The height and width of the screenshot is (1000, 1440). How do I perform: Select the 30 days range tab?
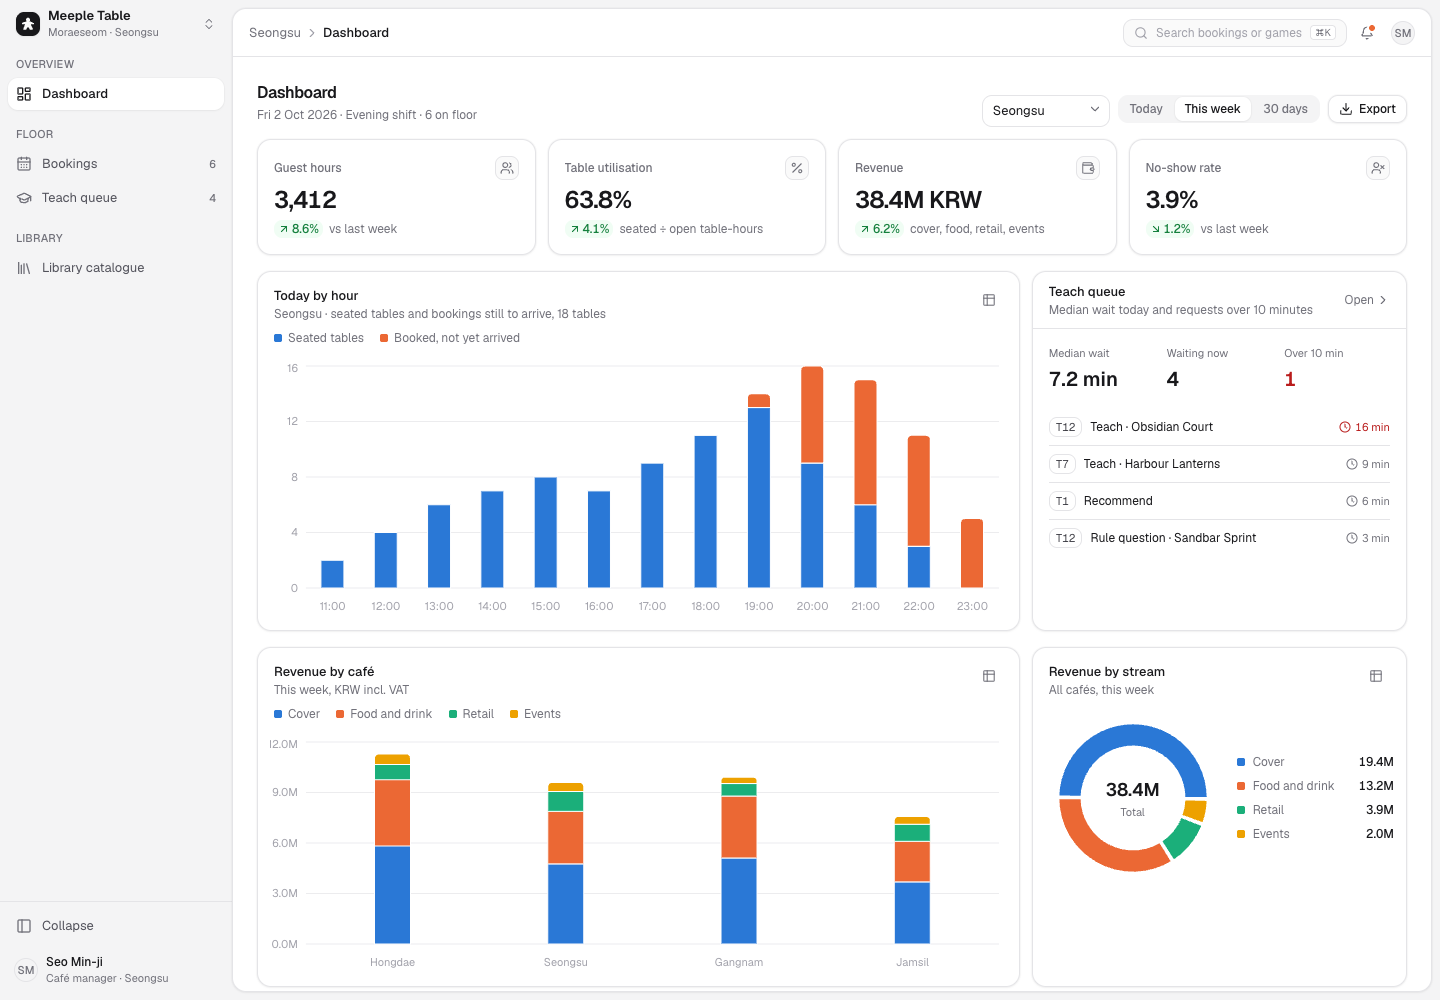[1285, 109]
